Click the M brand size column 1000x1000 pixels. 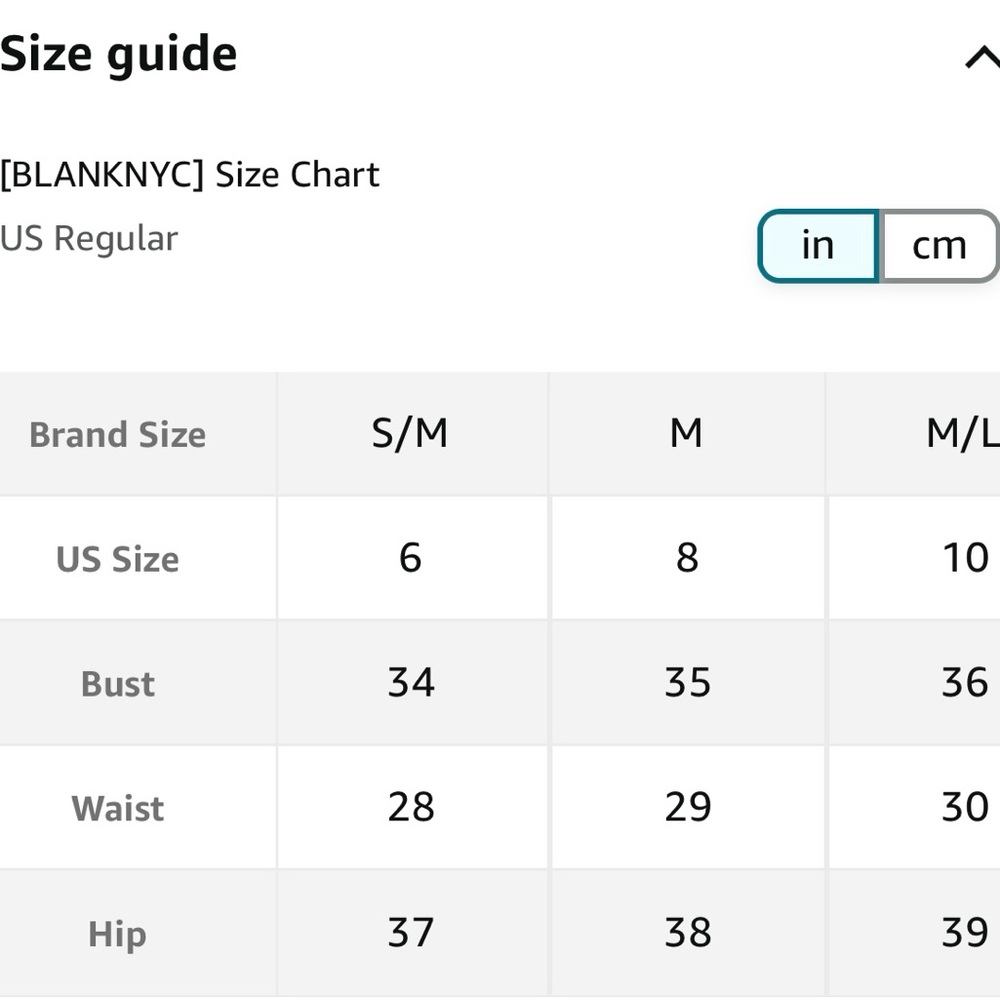tap(687, 434)
